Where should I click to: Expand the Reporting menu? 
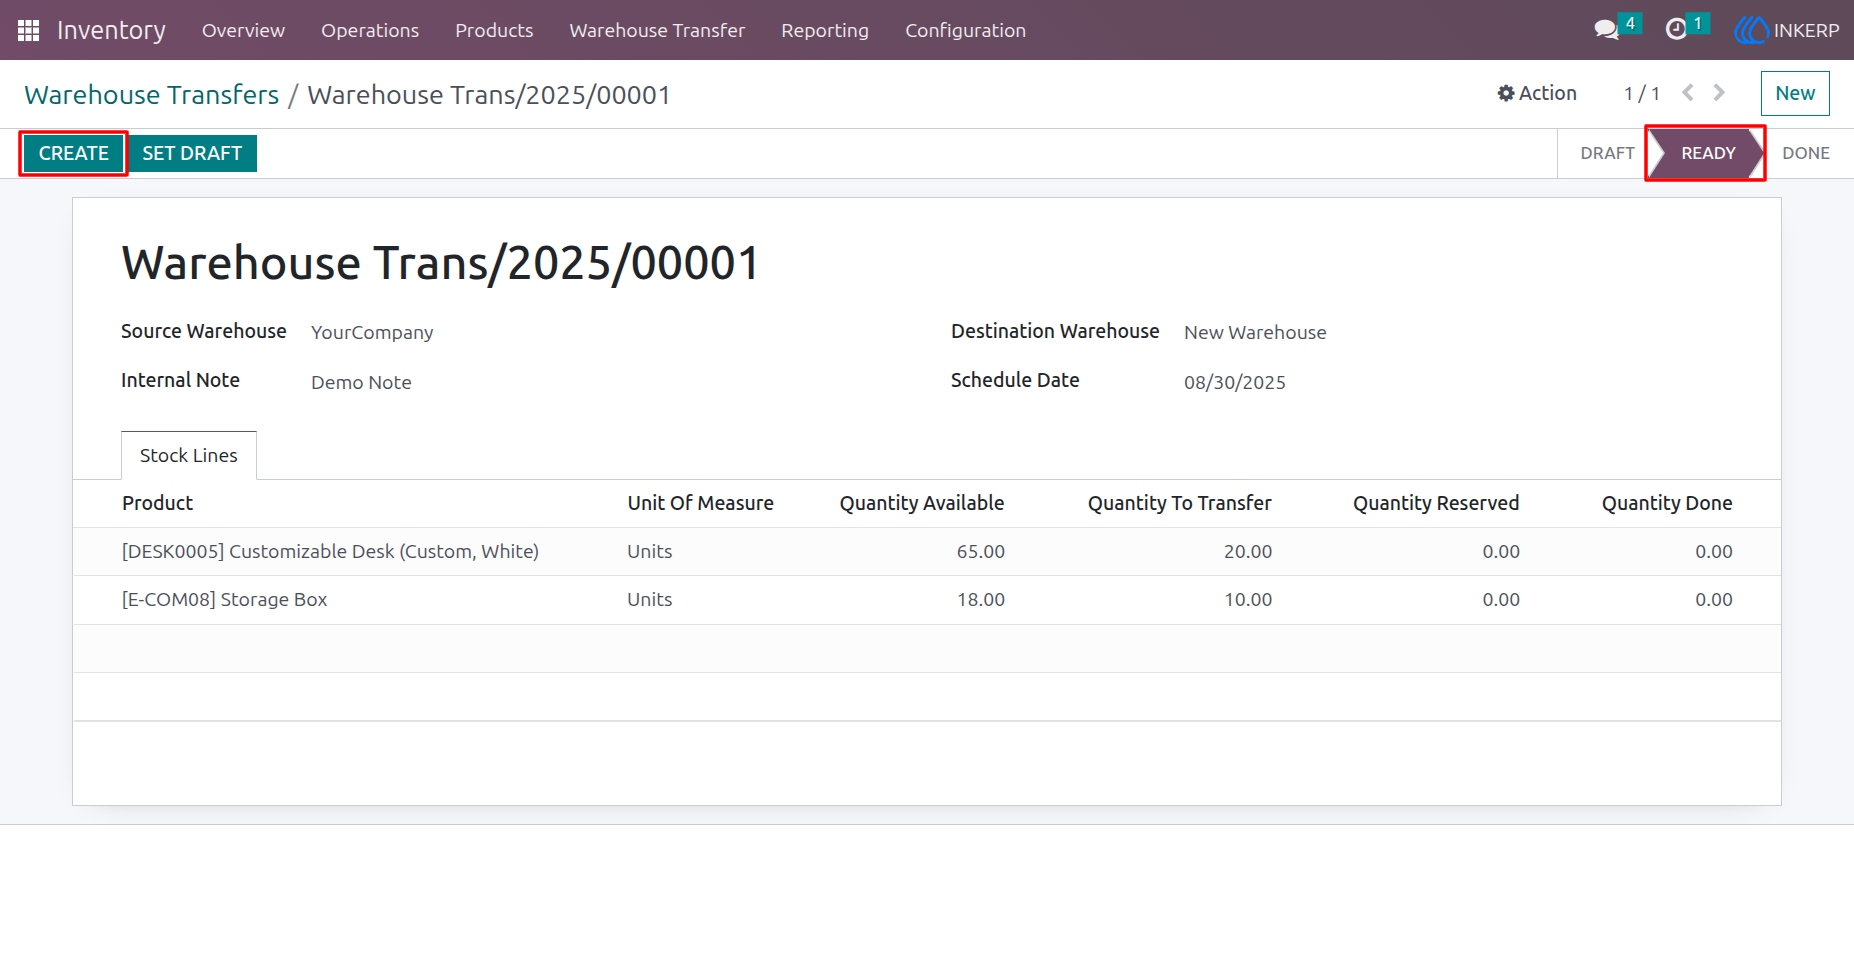(x=825, y=30)
